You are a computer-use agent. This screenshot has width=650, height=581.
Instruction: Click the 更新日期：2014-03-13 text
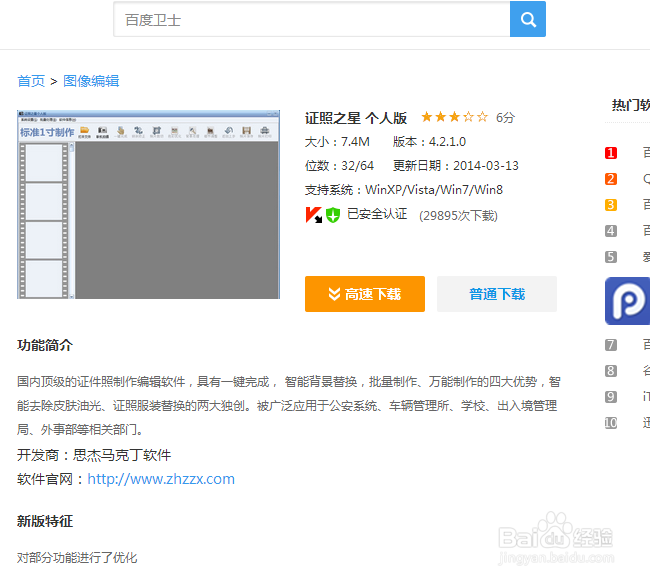(x=456, y=166)
